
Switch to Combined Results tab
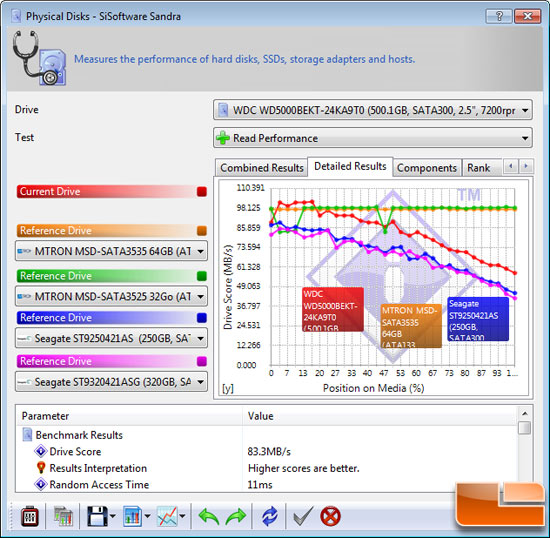click(261, 168)
